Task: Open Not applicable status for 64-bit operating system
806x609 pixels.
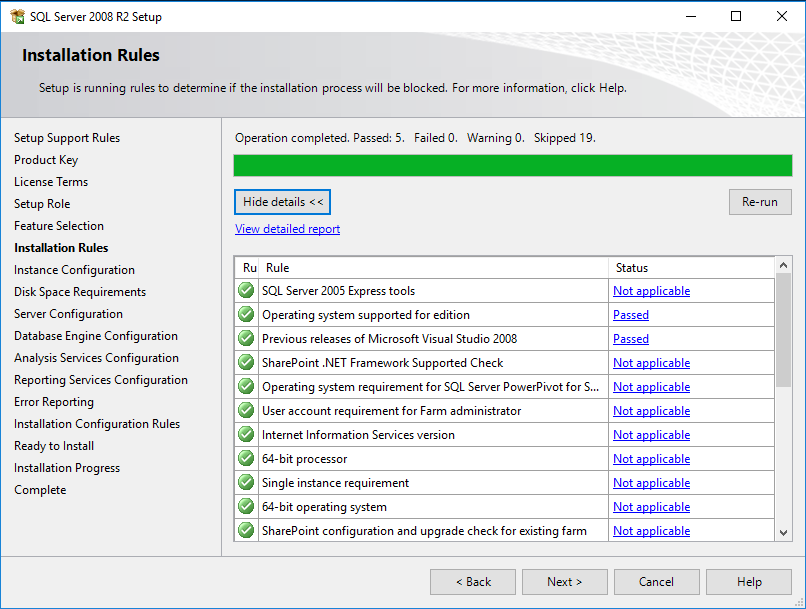Action: click(651, 507)
